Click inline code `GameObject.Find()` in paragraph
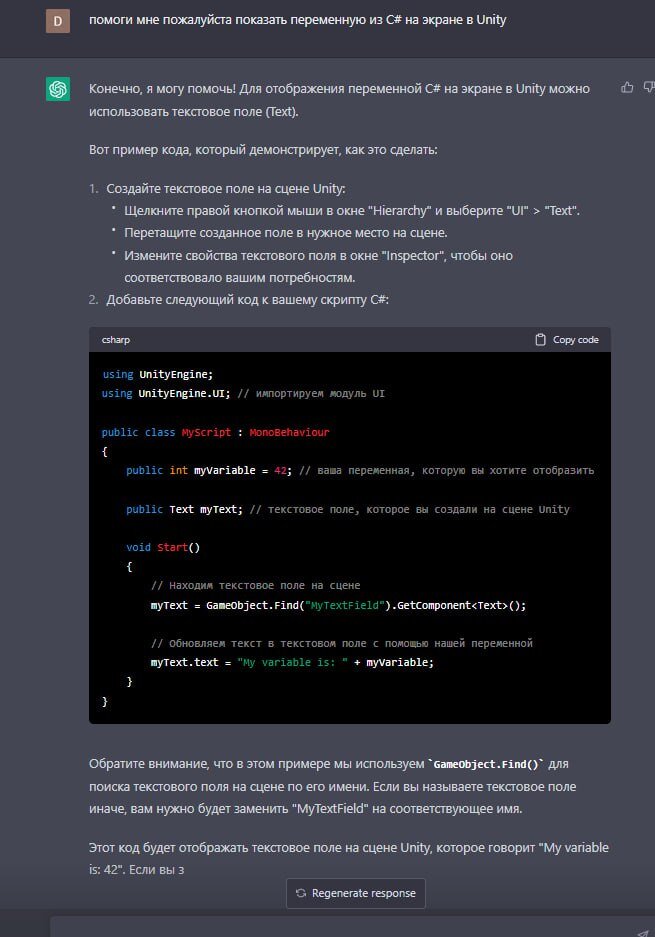655x937 pixels. (x=486, y=764)
